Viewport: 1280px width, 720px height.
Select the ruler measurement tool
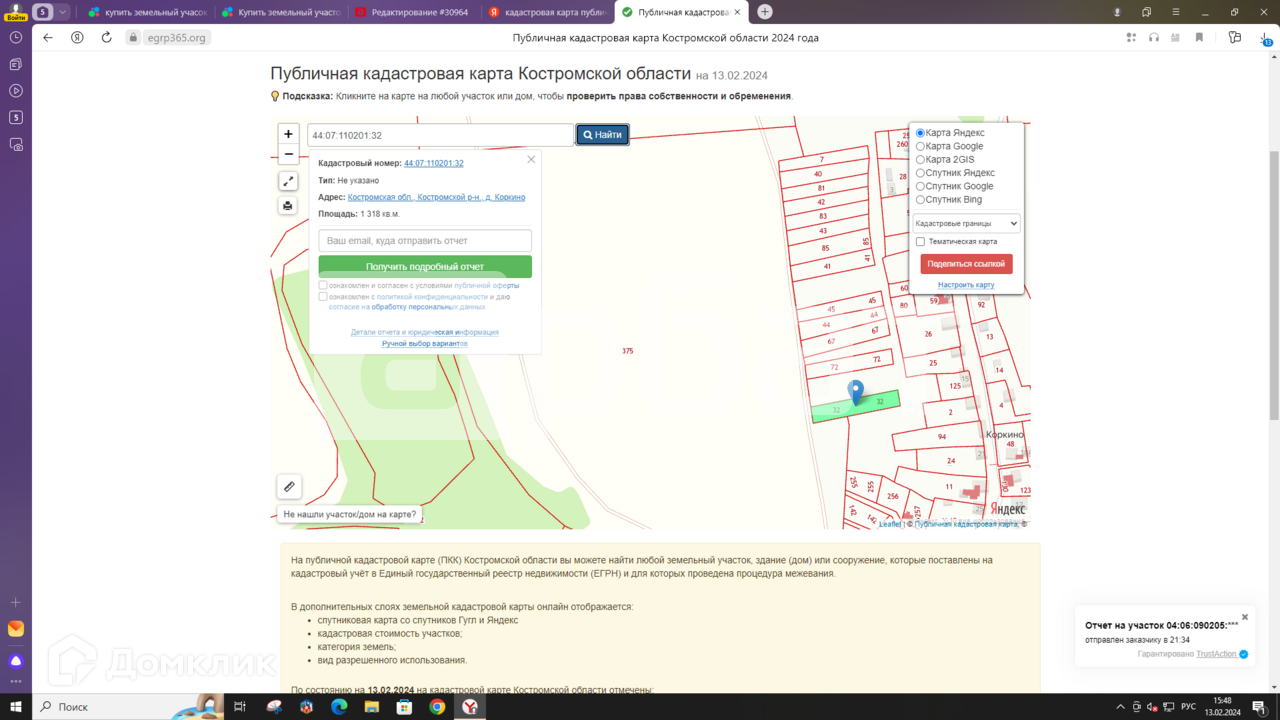289,487
